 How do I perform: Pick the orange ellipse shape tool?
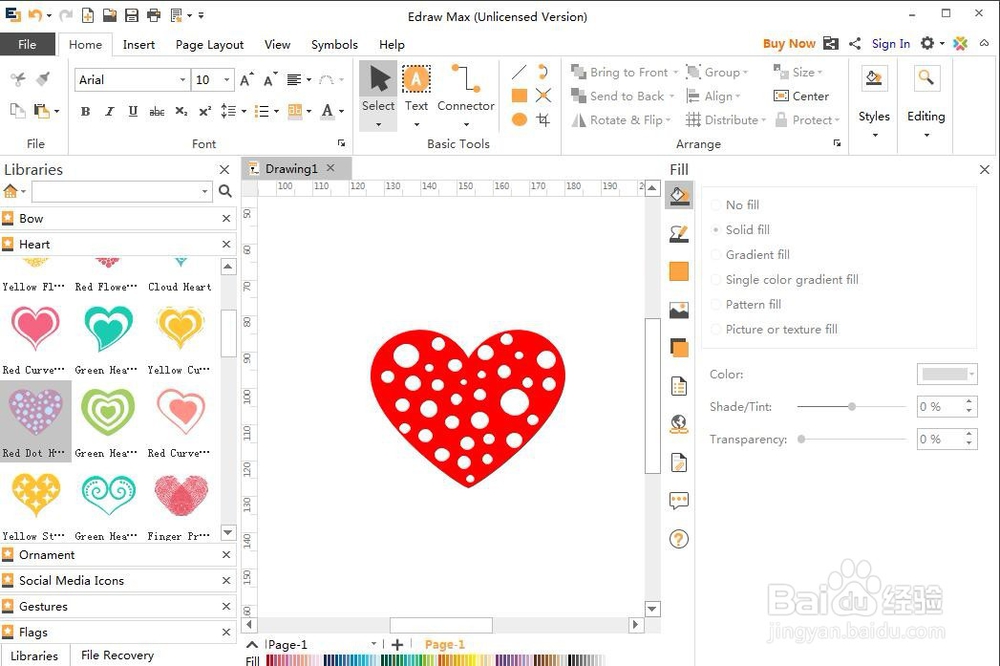(x=519, y=119)
